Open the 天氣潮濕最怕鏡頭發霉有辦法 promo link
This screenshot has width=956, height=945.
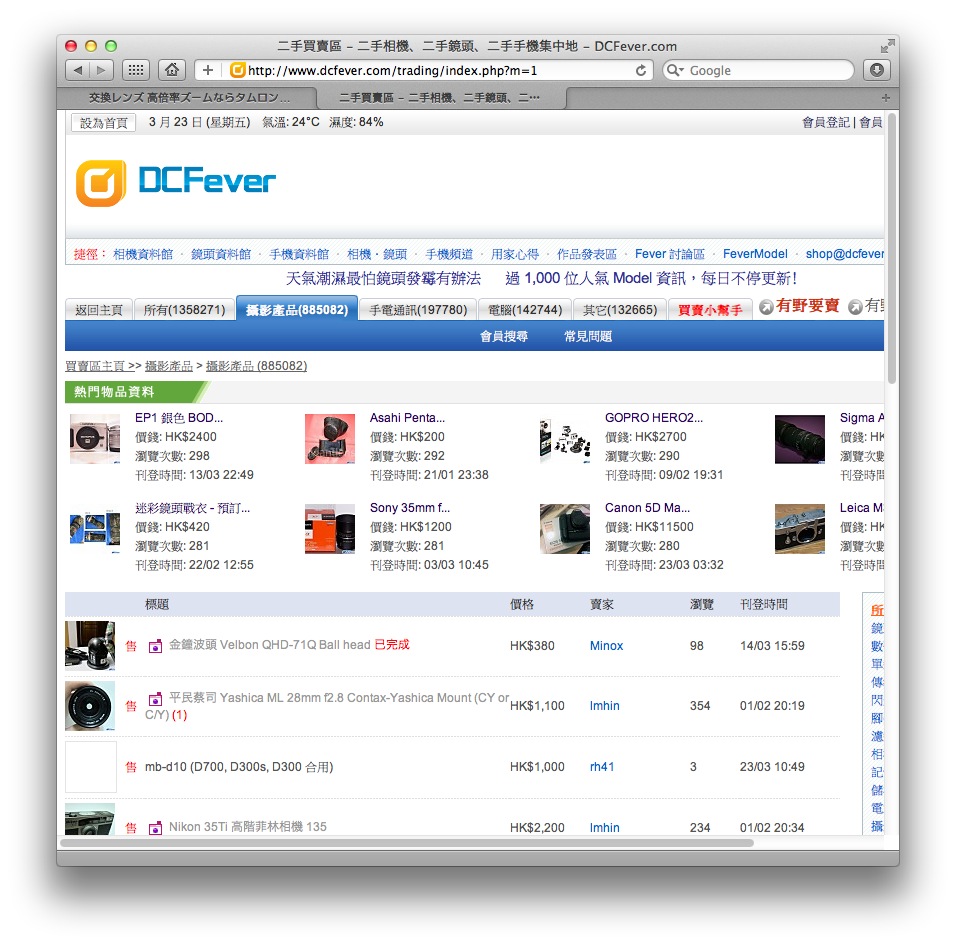[383, 279]
